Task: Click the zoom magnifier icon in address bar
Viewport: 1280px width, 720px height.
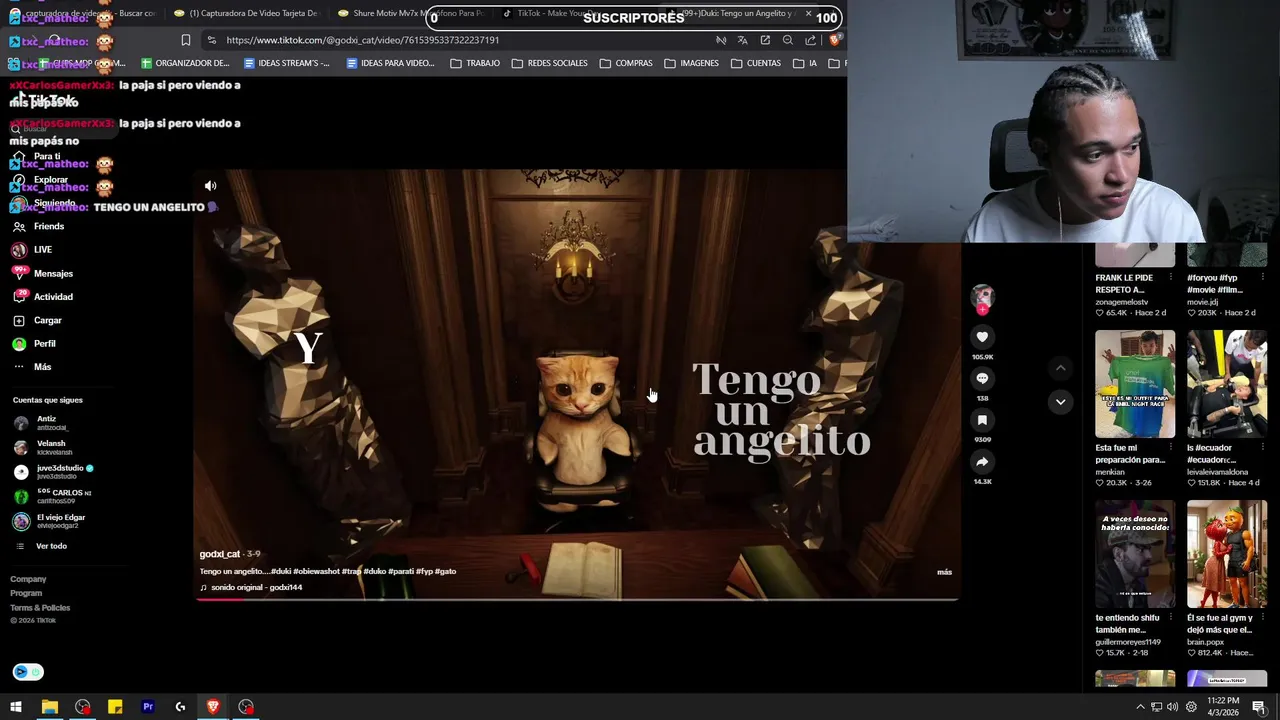Action: tap(787, 40)
